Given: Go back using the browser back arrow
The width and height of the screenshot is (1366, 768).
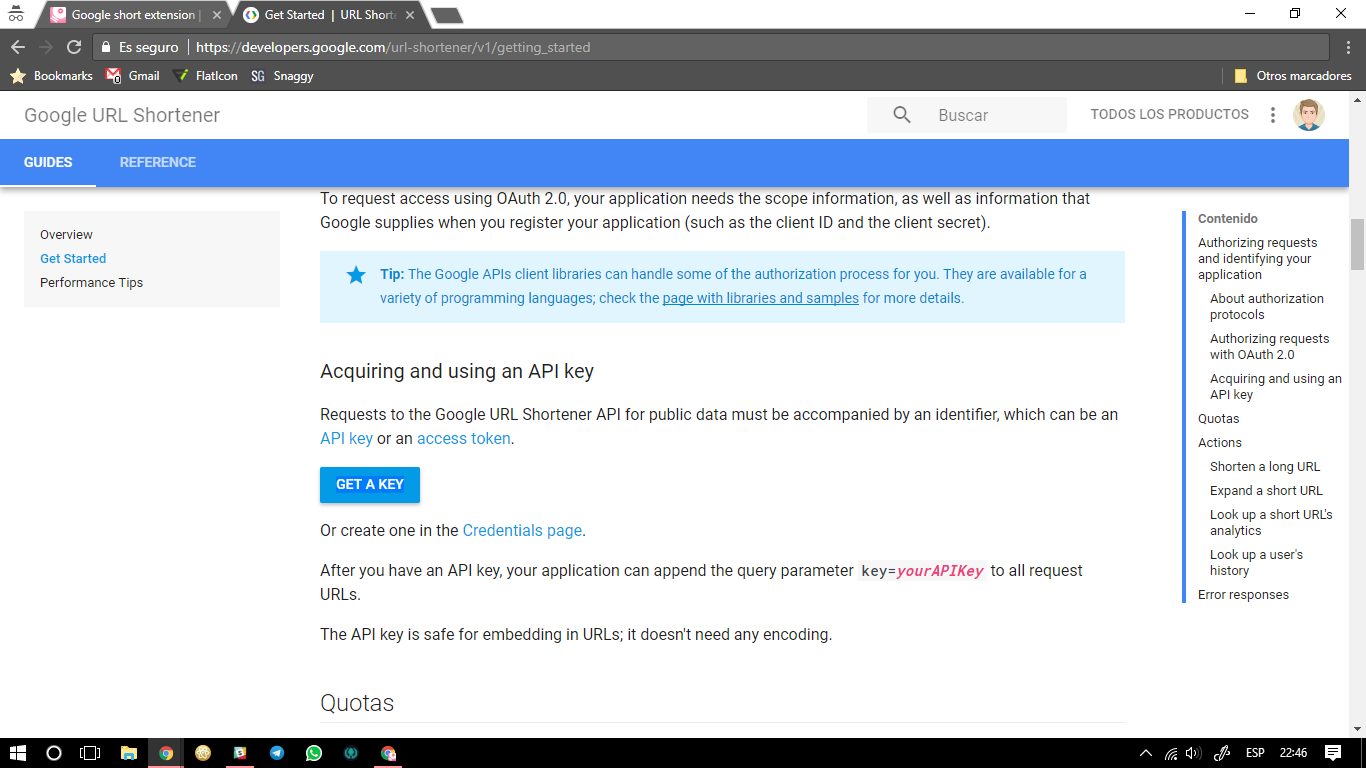Looking at the screenshot, I should (x=18, y=47).
